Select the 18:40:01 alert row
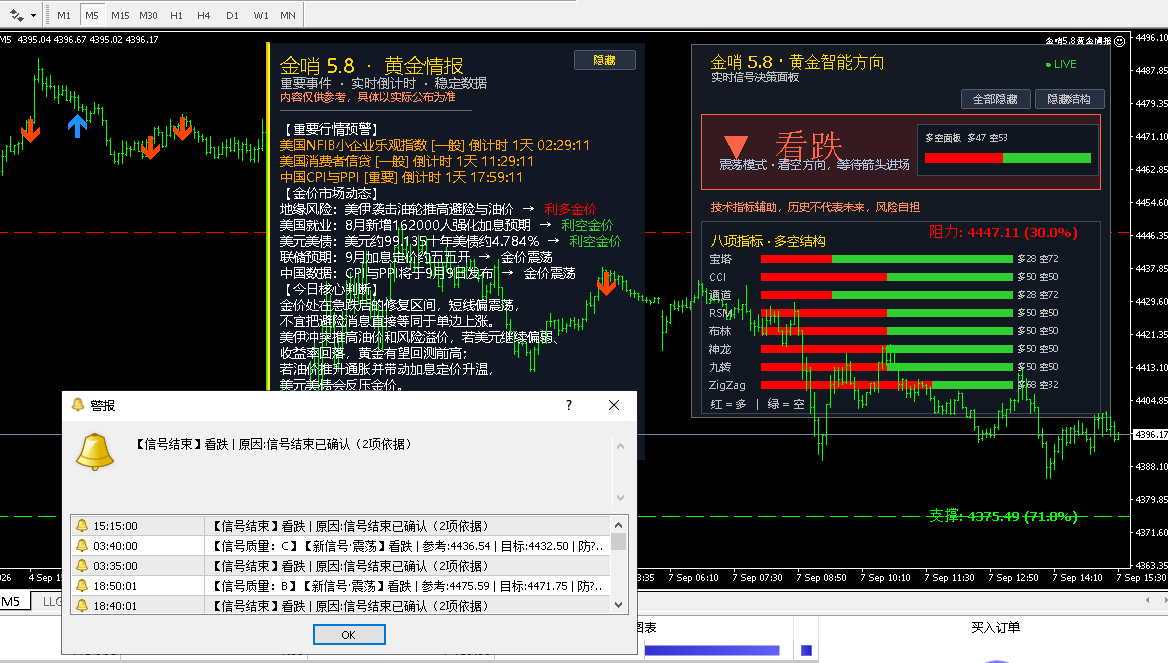 [341, 606]
